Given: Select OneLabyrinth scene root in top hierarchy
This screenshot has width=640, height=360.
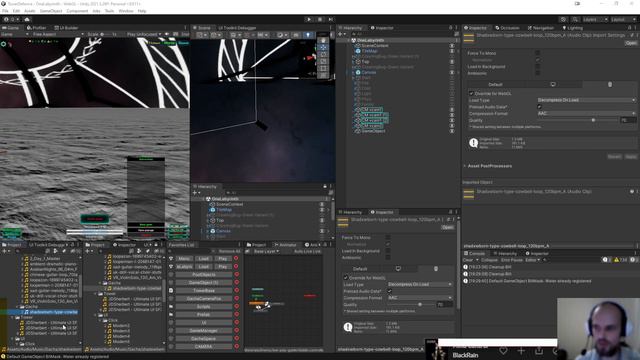Looking at the screenshot, I should 370,40.
